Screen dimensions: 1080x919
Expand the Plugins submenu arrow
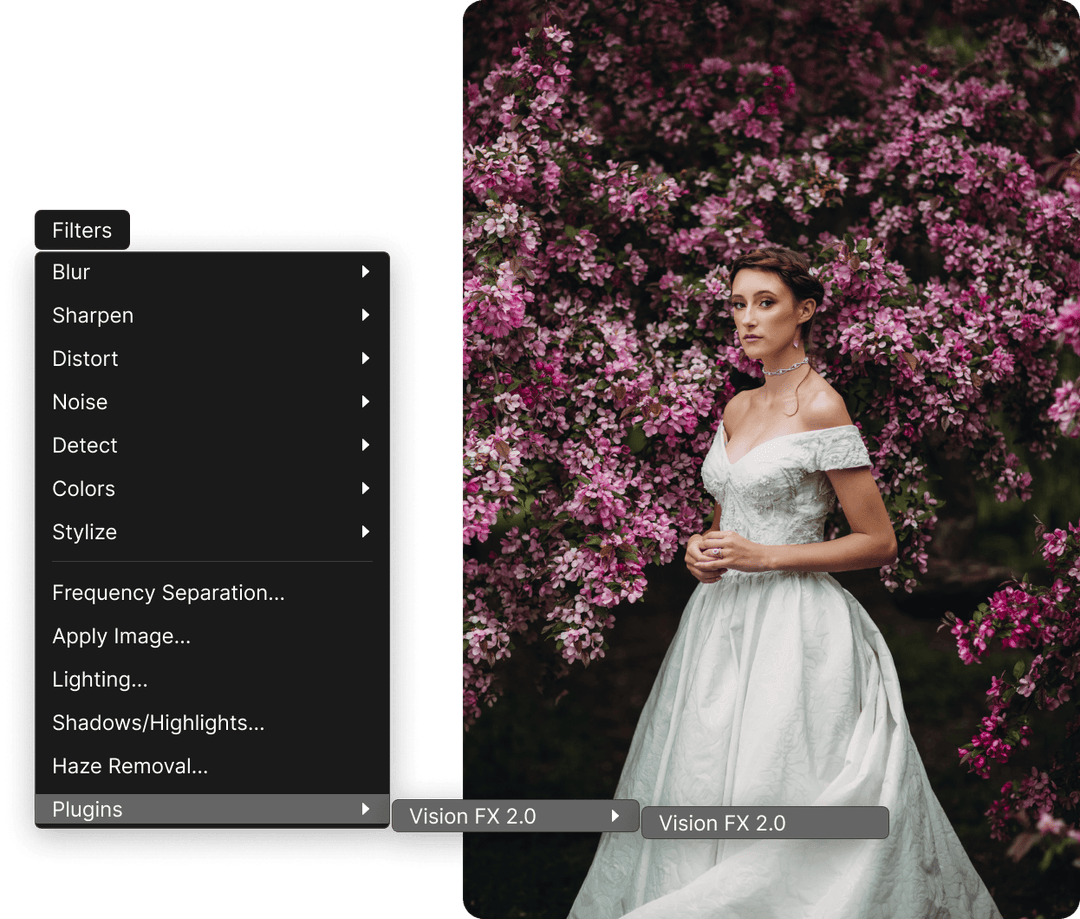(367, 809)
